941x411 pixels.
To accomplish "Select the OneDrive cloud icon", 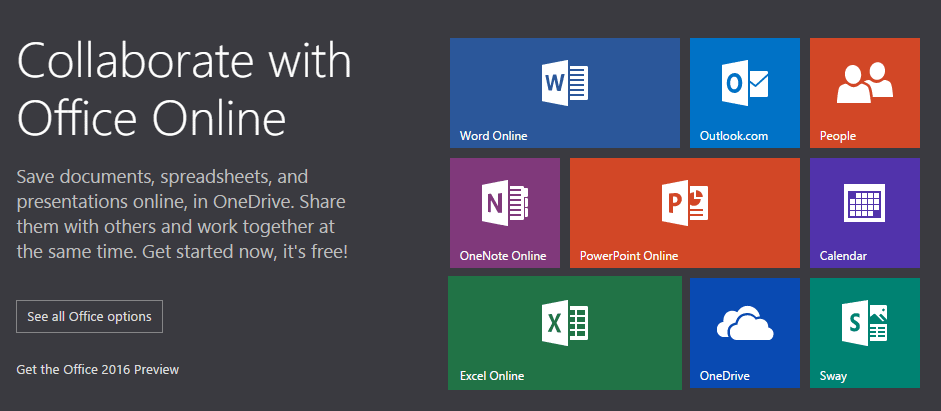I will tap(744, 324).
